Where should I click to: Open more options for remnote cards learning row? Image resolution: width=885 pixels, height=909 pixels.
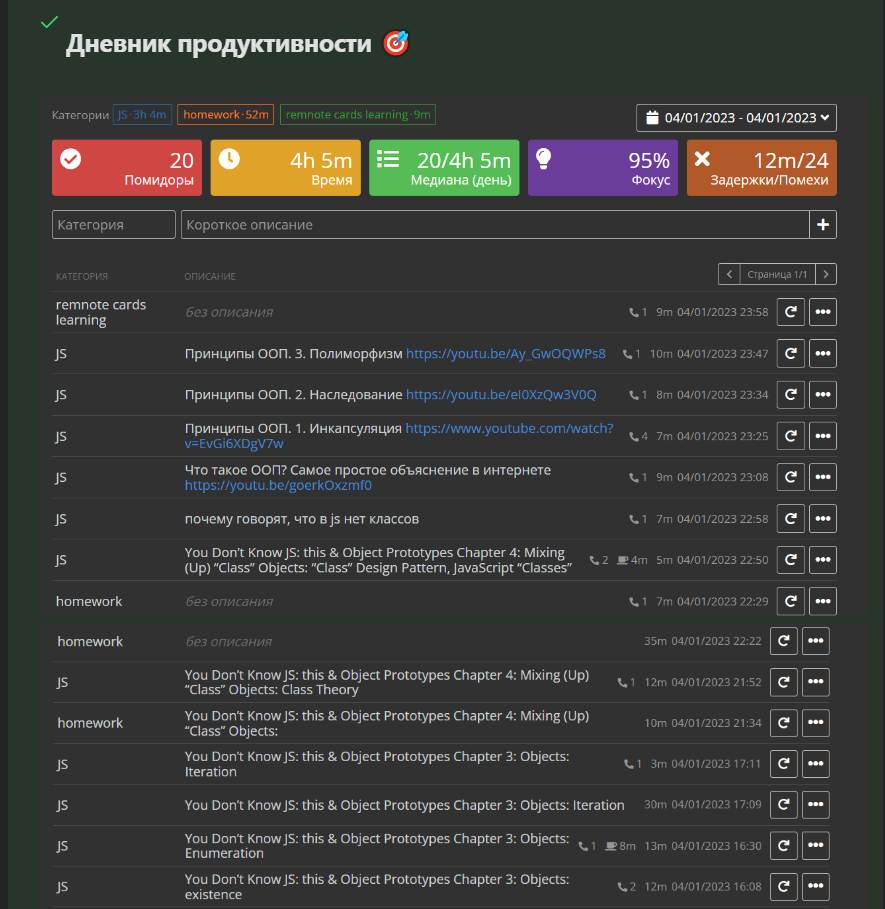click(823, 312)
